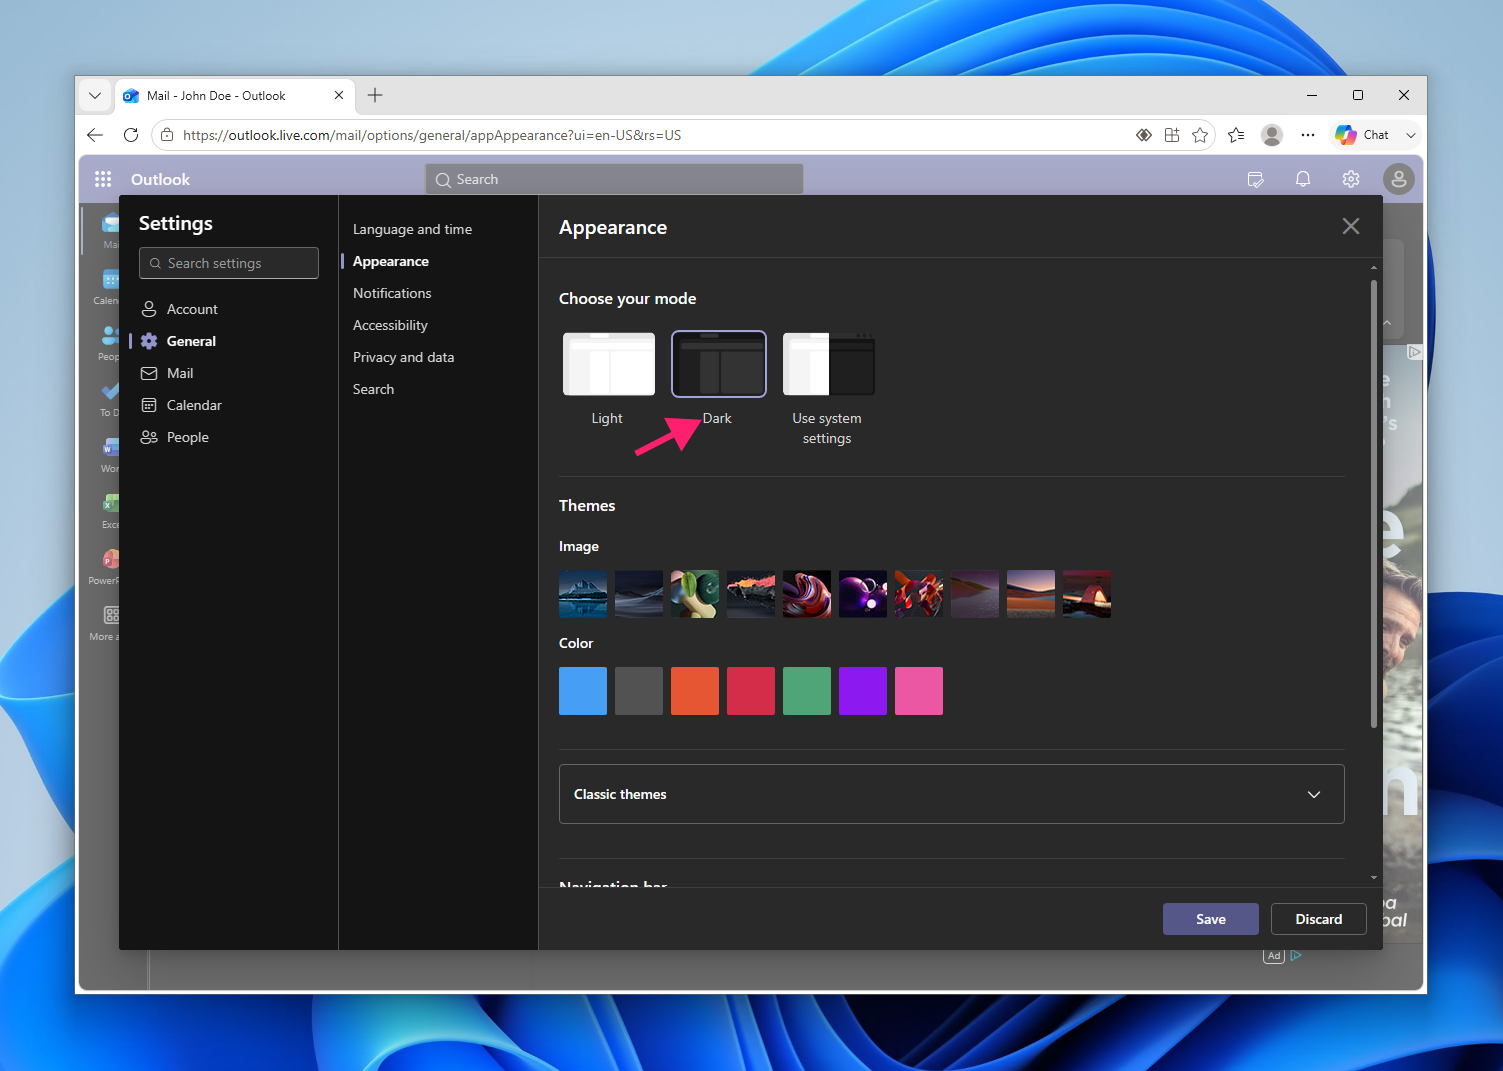1503x1071 pixels.
Task: Open Notifications settings section
Action: click(x=392, y=293)
